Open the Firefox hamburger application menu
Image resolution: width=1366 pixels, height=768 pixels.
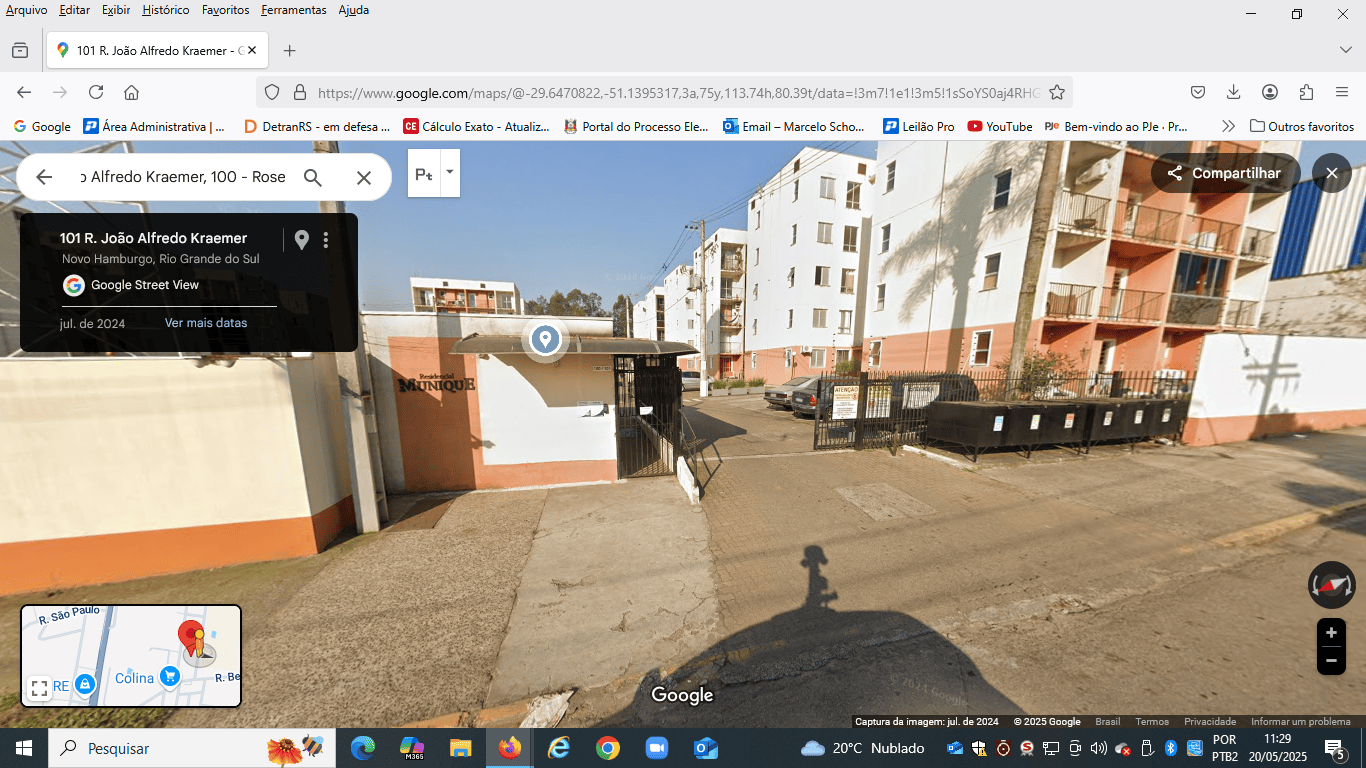(x=1342, y=92)
